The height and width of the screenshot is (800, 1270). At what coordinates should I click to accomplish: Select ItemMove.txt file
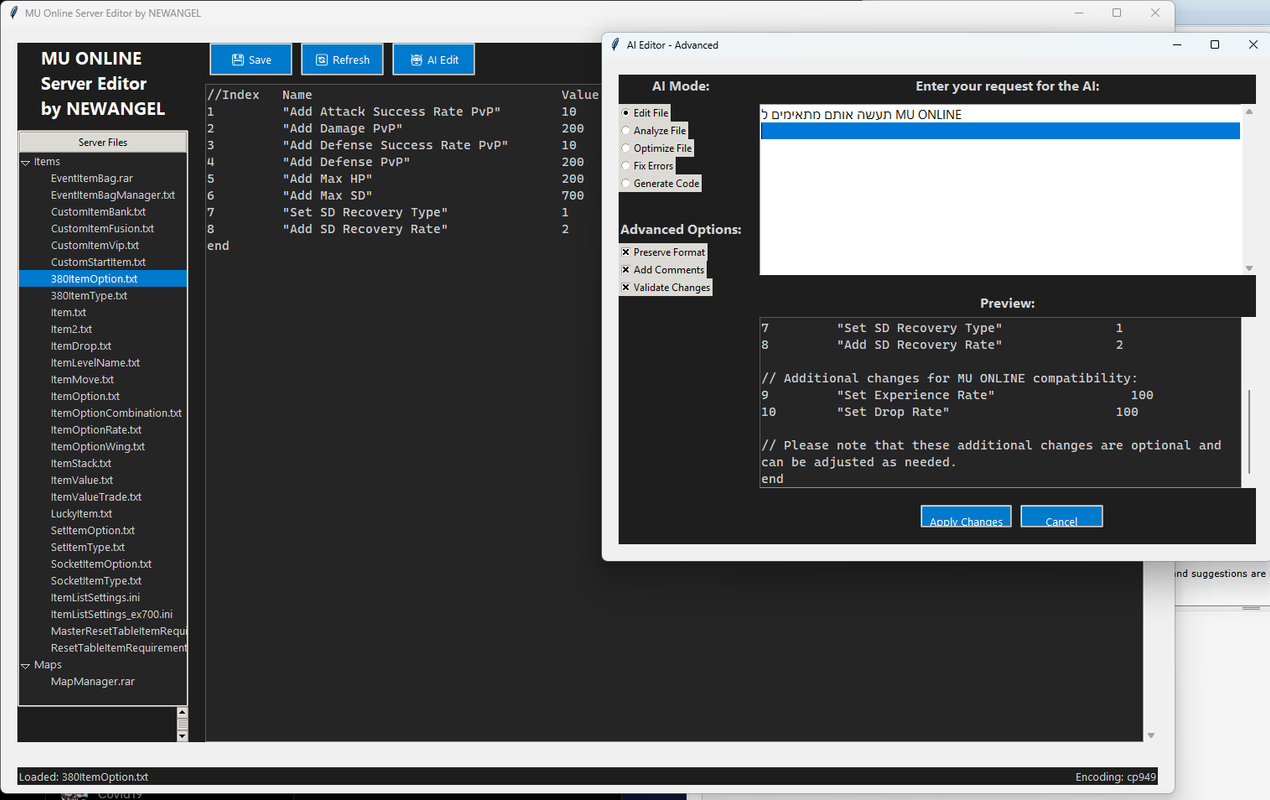click(82, 380)
